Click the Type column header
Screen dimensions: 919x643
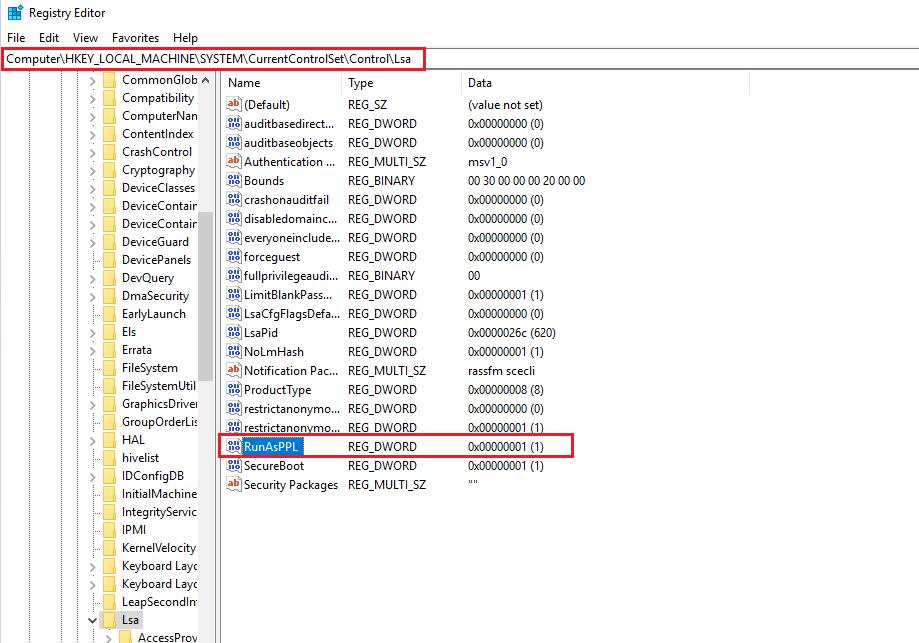[x=400, y=83]
